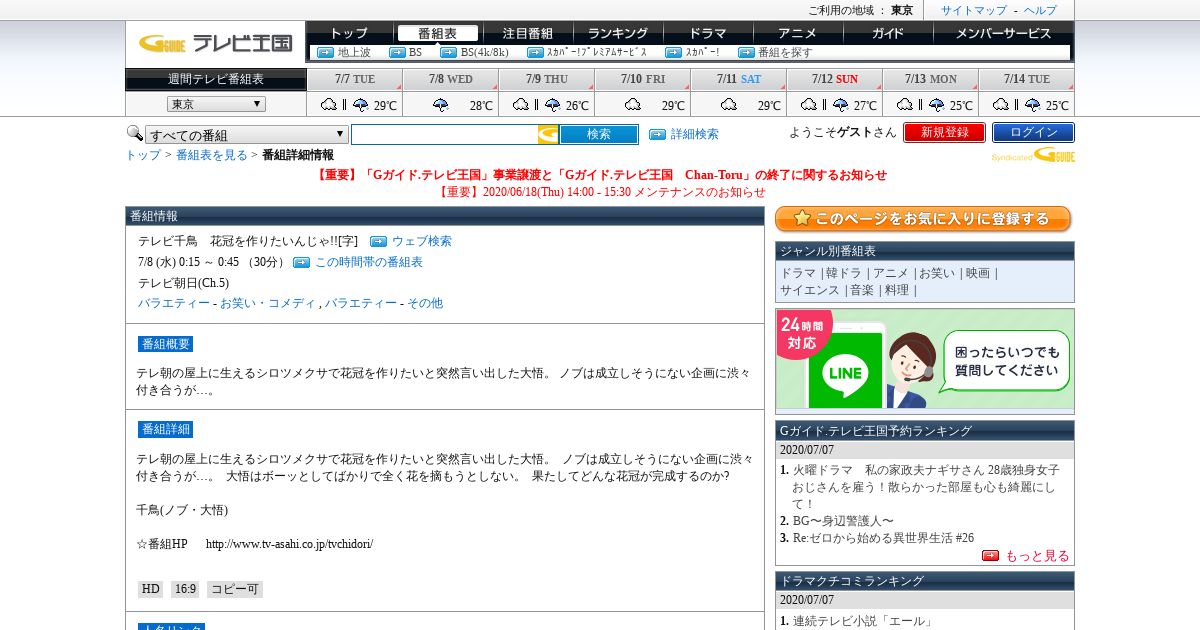Select the 番組表 navigation tab
Screen dimensions: 1200x630
click(x=437, y=33)
